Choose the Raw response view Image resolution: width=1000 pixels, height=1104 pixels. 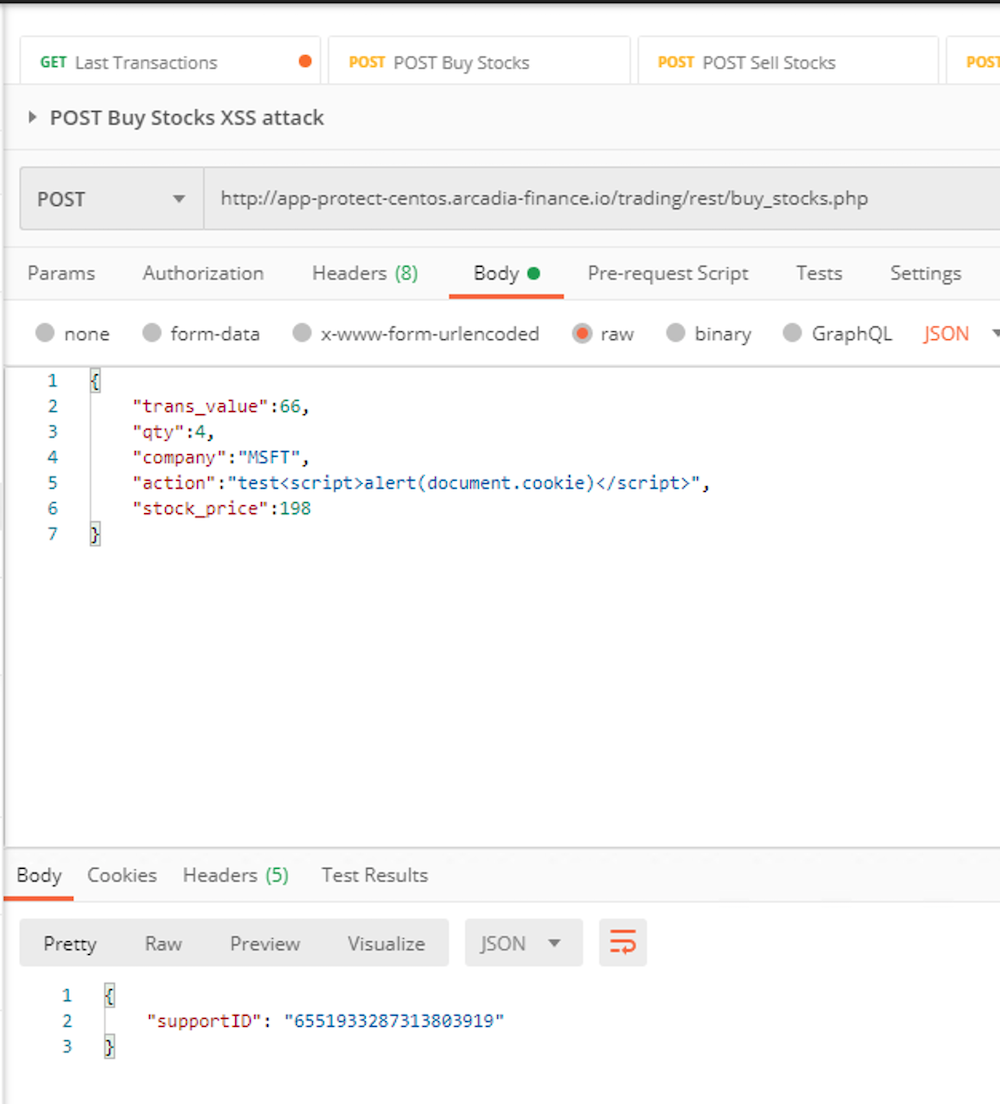tap(163, 943)
